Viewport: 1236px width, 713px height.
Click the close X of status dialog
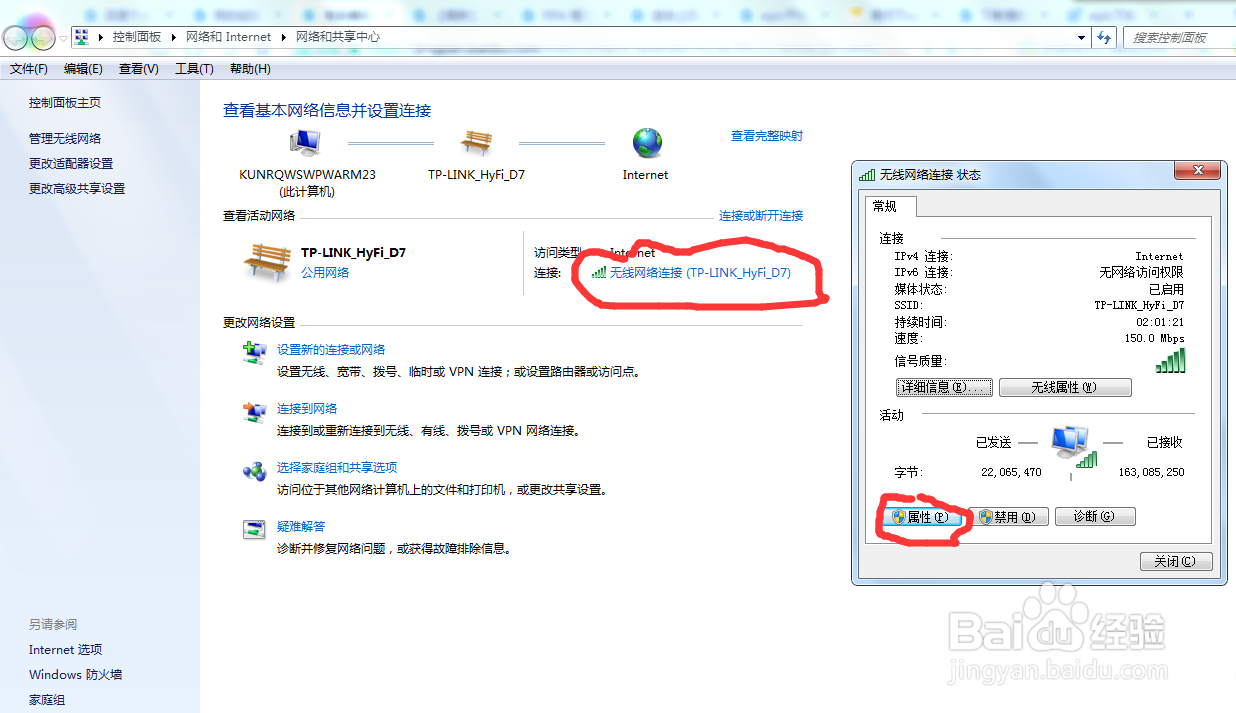1198,172
